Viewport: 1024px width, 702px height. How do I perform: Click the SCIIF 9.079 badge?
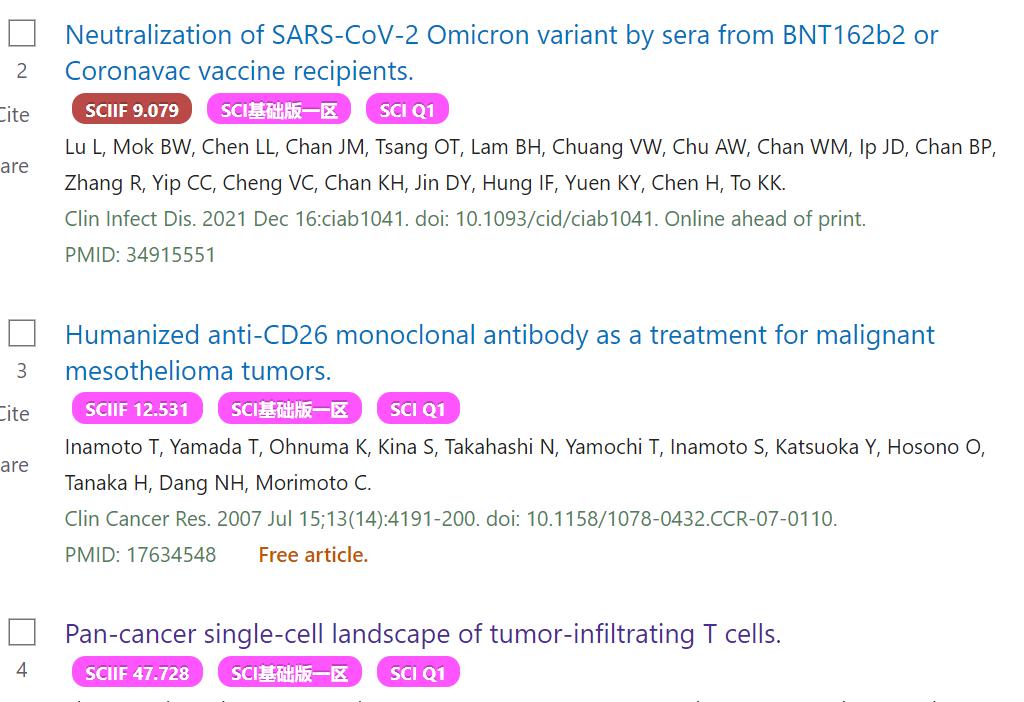tap(131, 110)
